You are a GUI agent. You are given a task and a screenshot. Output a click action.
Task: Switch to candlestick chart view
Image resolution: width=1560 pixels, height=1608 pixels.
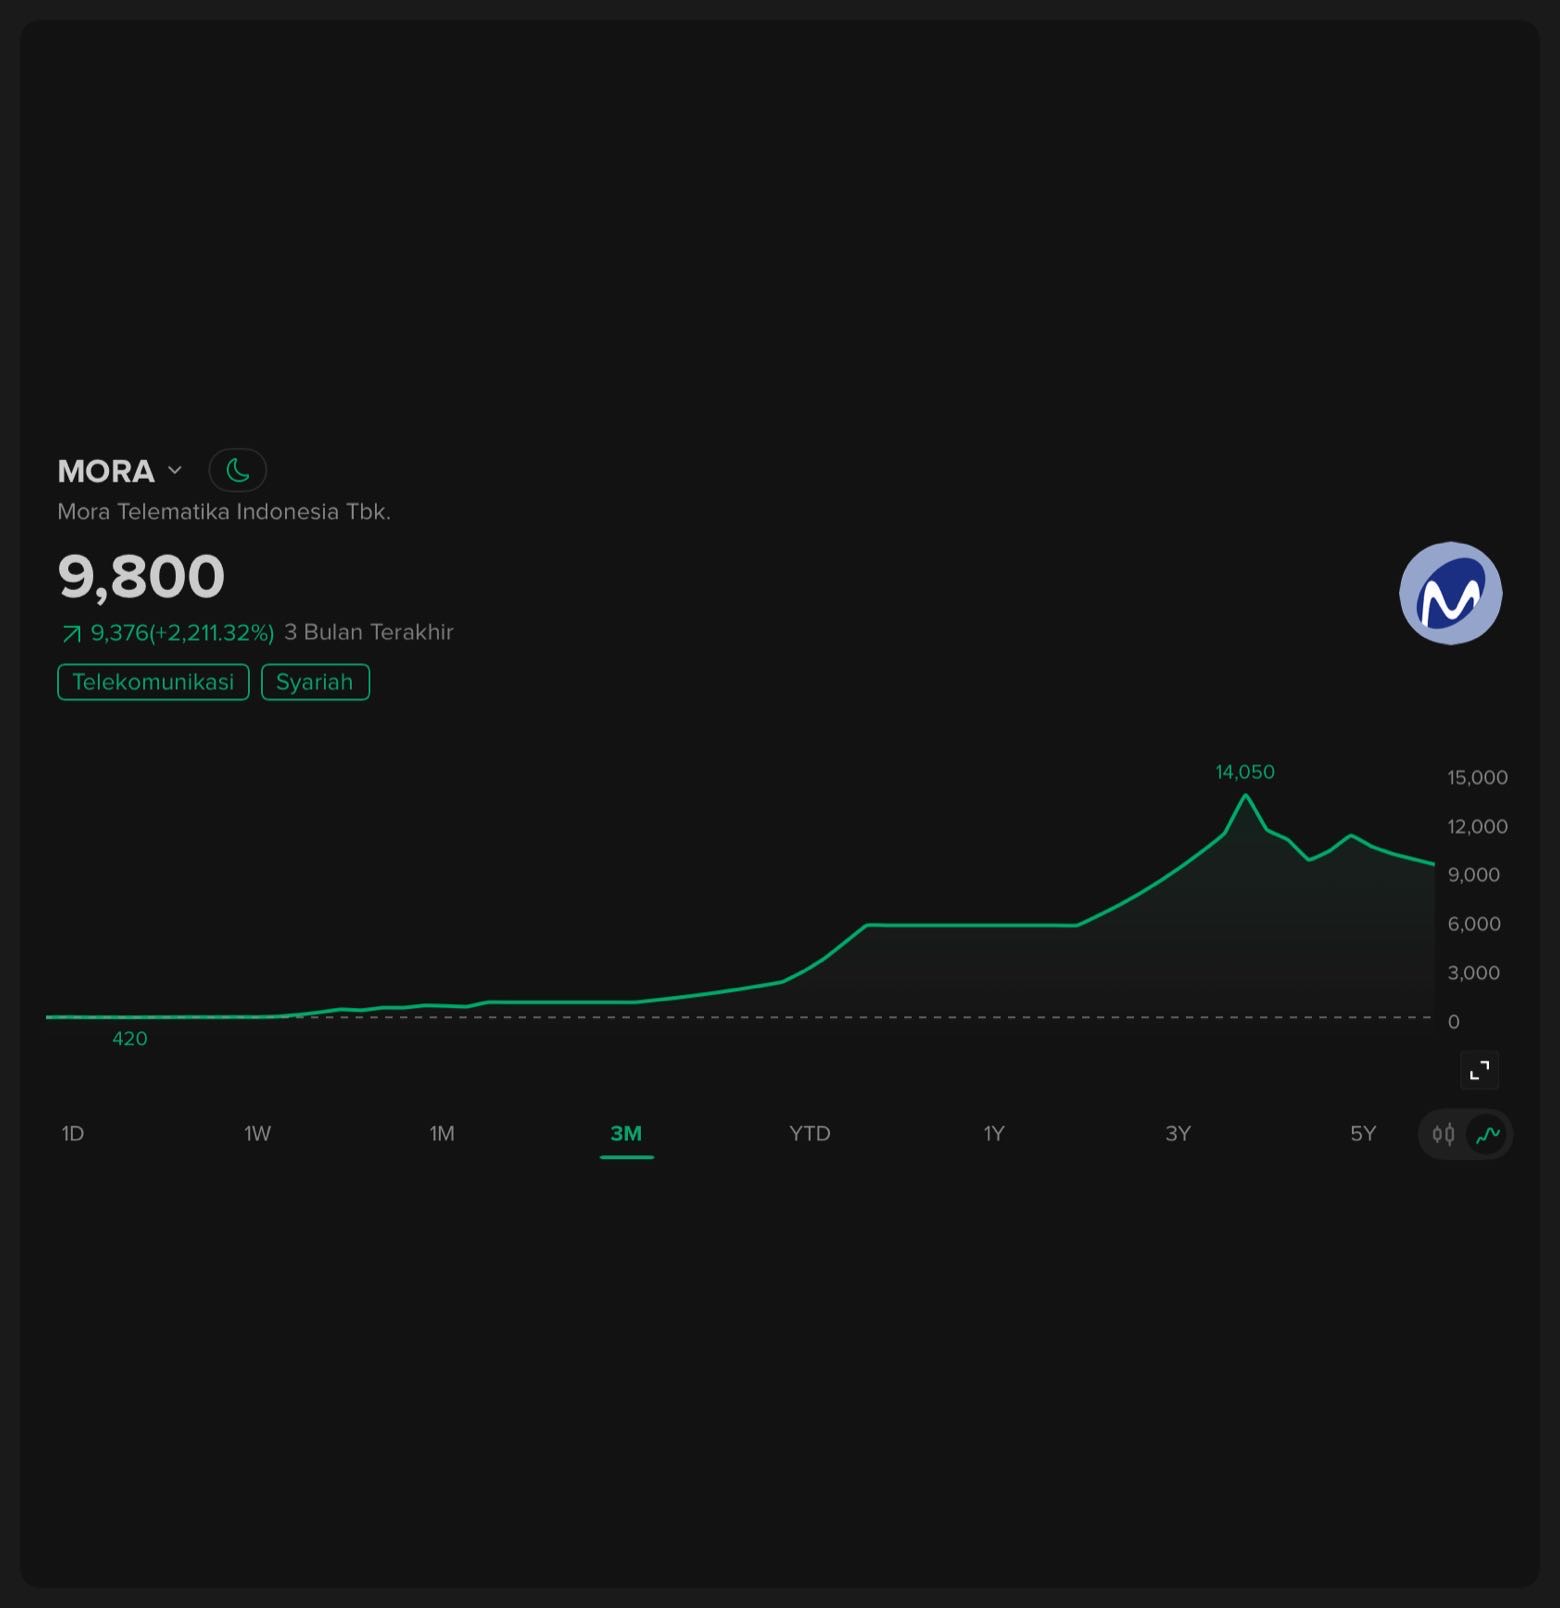click(x=1443, y=1134)
